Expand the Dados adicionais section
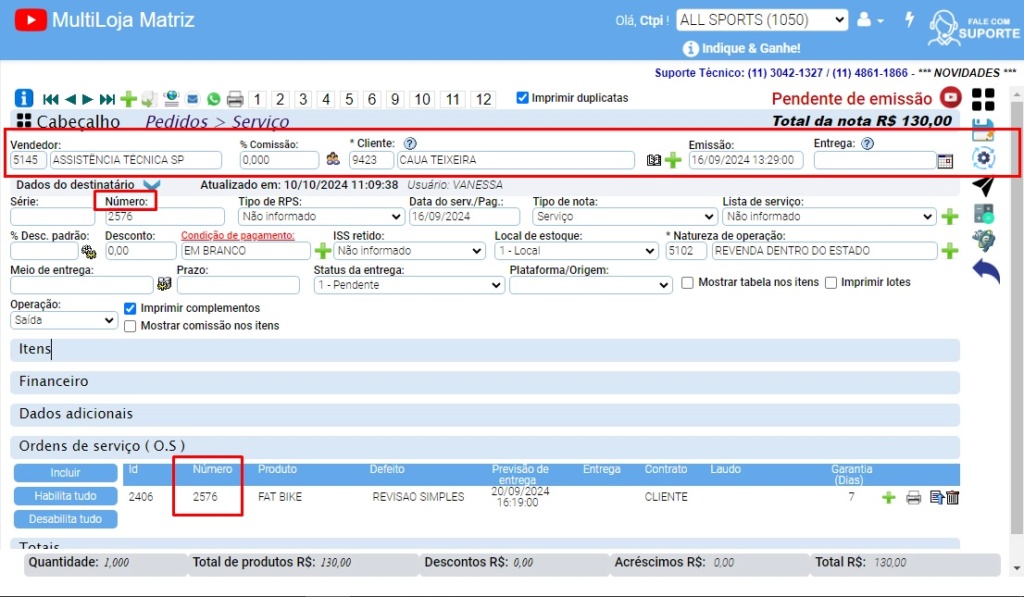 coord(485,414)
